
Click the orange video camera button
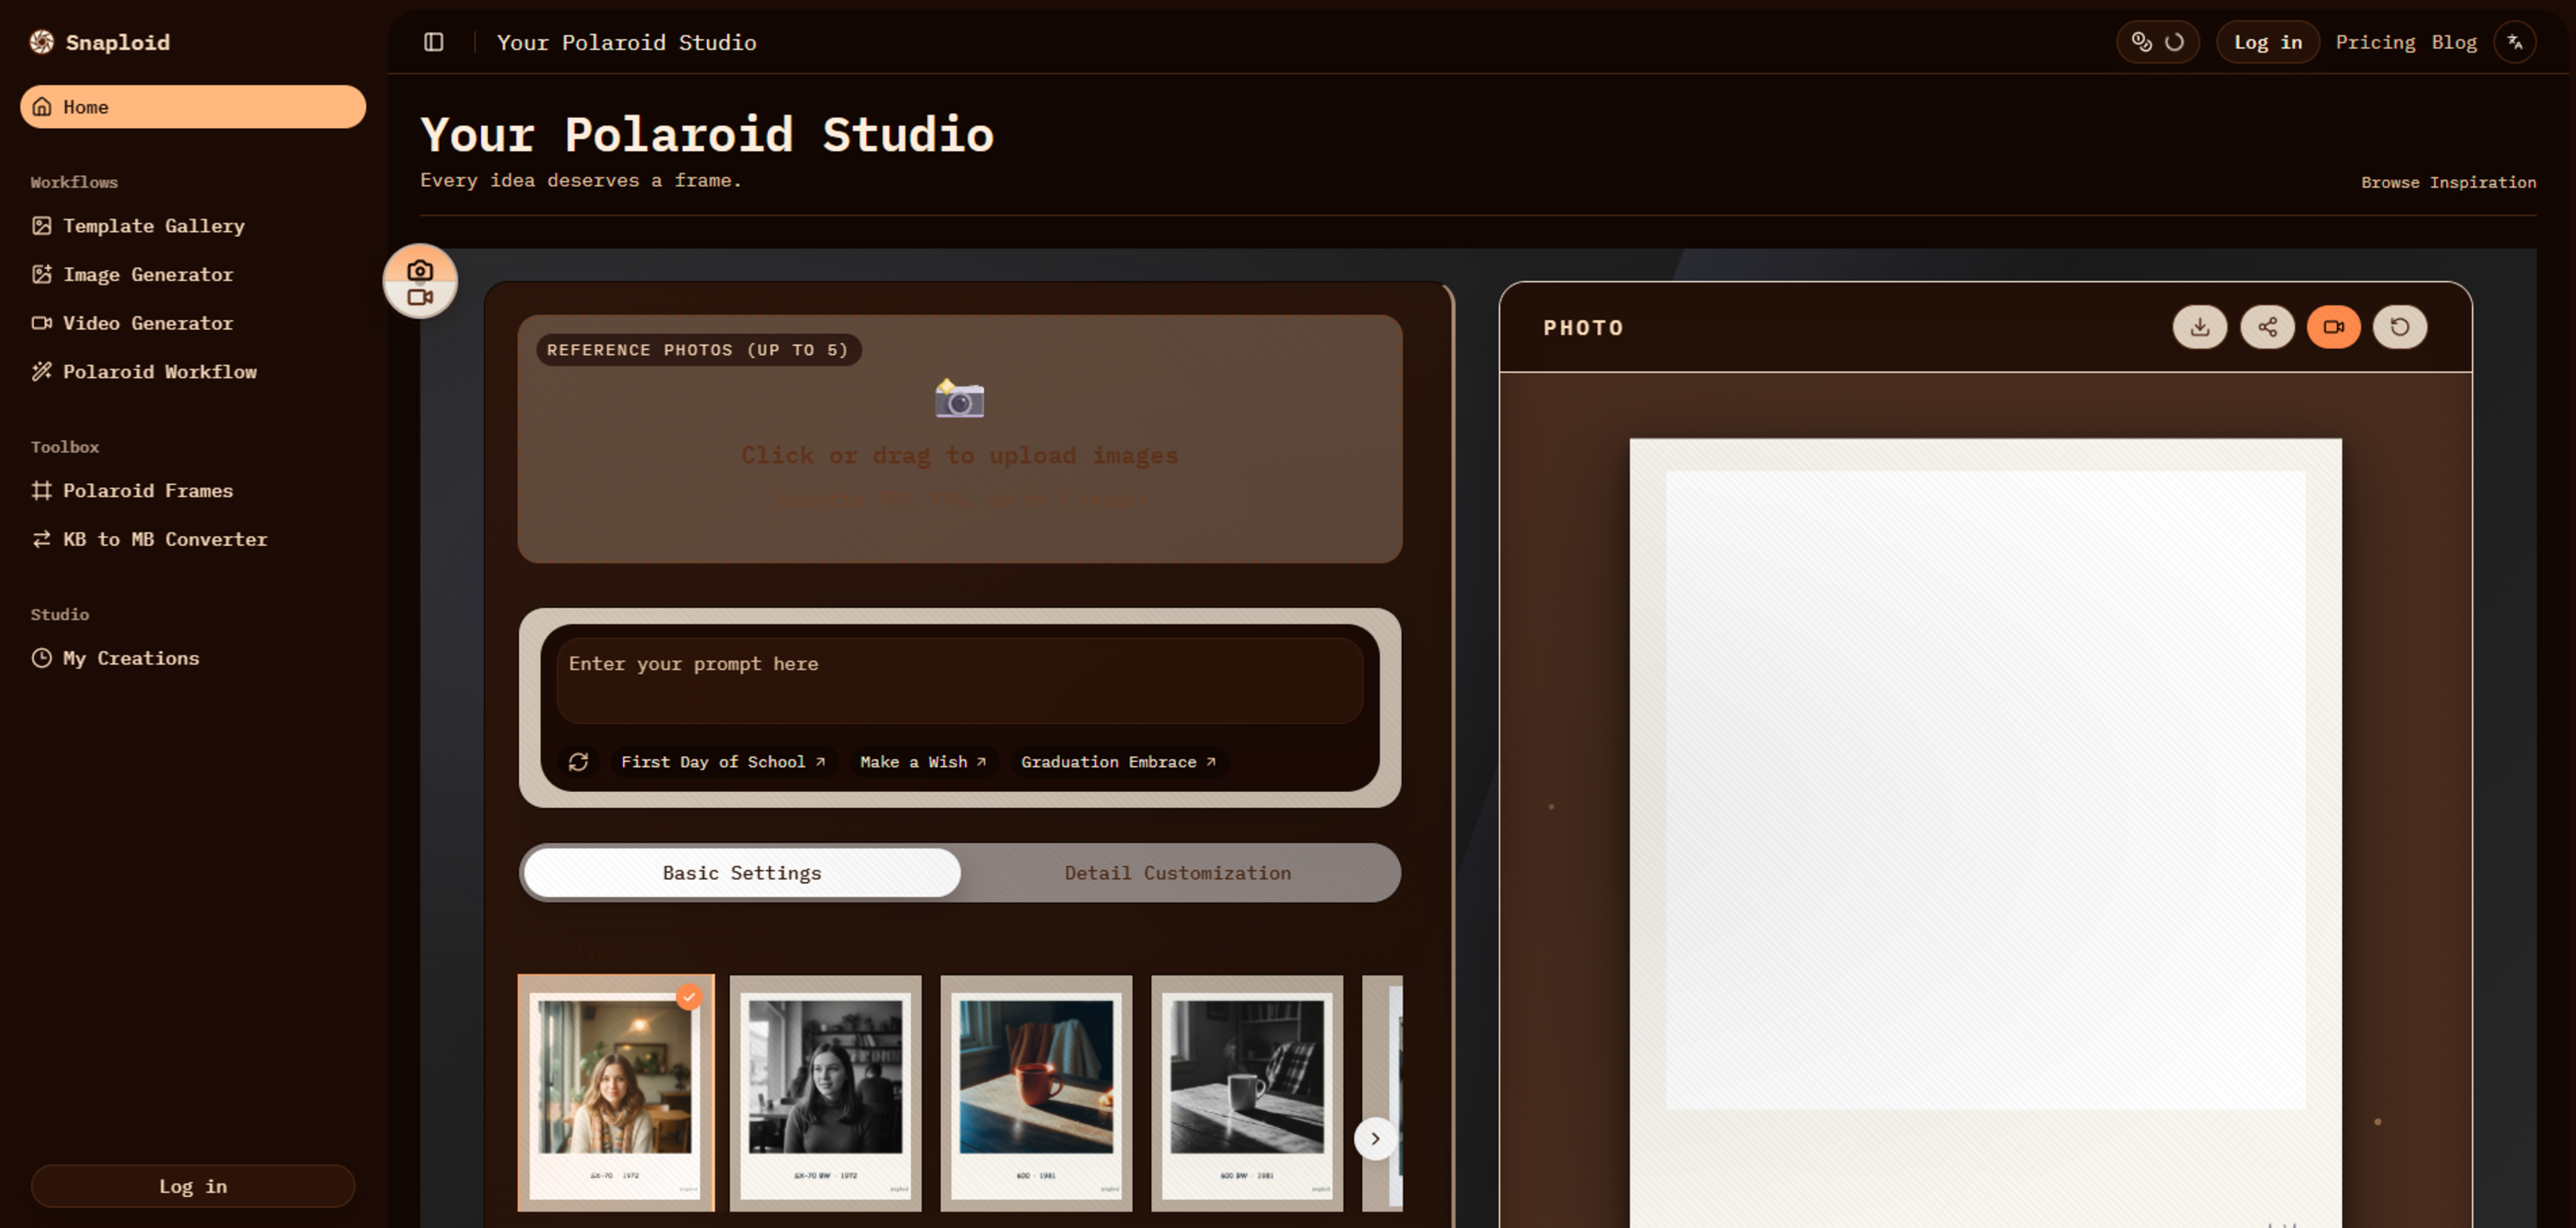point(2333,327)
